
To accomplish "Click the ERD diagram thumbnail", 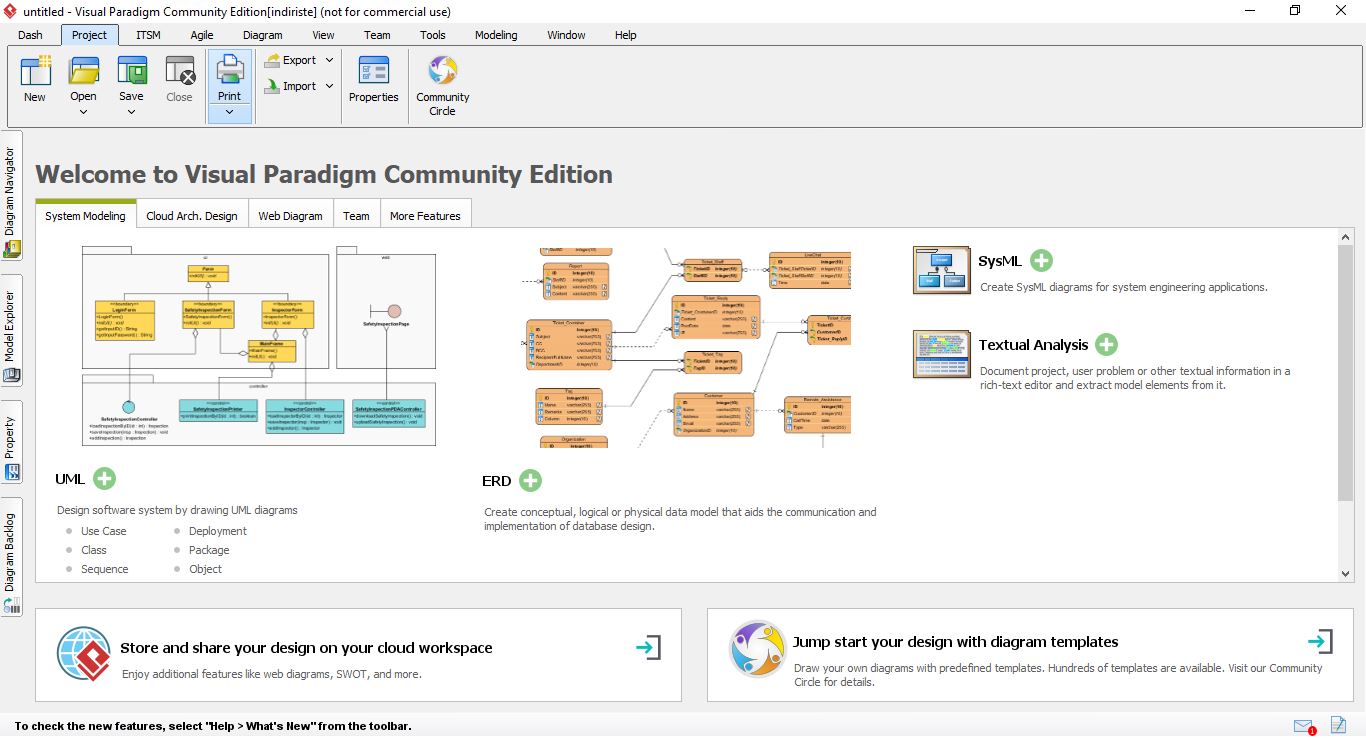I will (x=688, y=348).
